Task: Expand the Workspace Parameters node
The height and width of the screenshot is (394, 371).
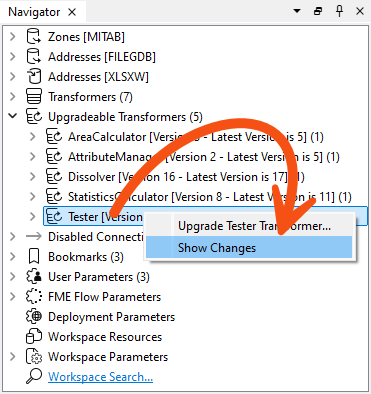Action: pyautogui.click(x=13, y=357)
